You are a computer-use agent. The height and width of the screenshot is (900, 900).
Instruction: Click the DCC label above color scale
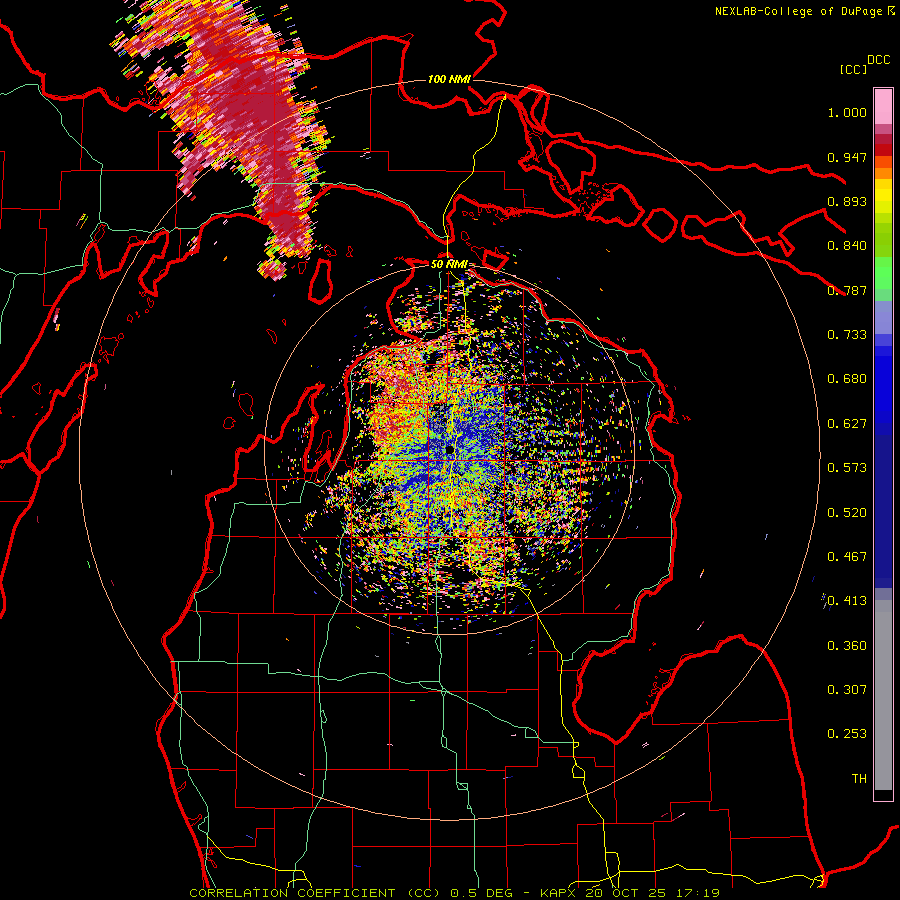[x=878, y=60]
